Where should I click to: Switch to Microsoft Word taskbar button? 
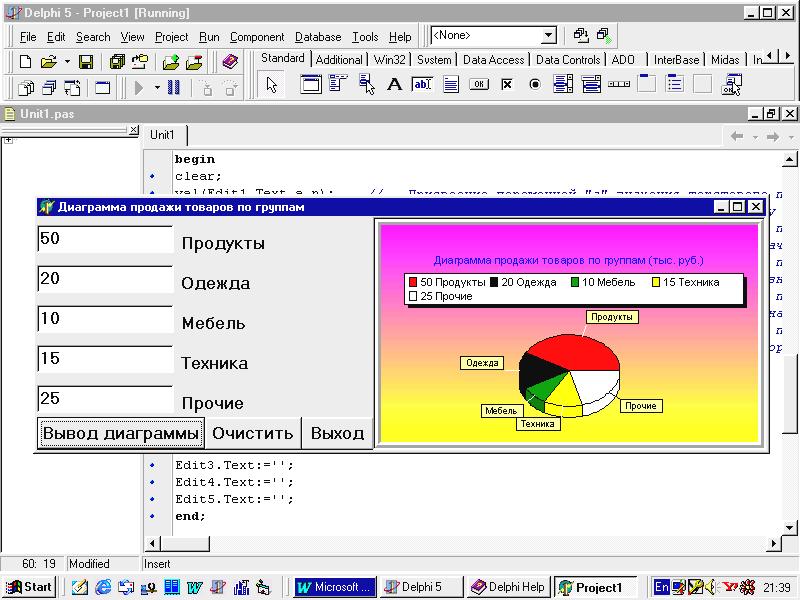(x=335, y=587)
